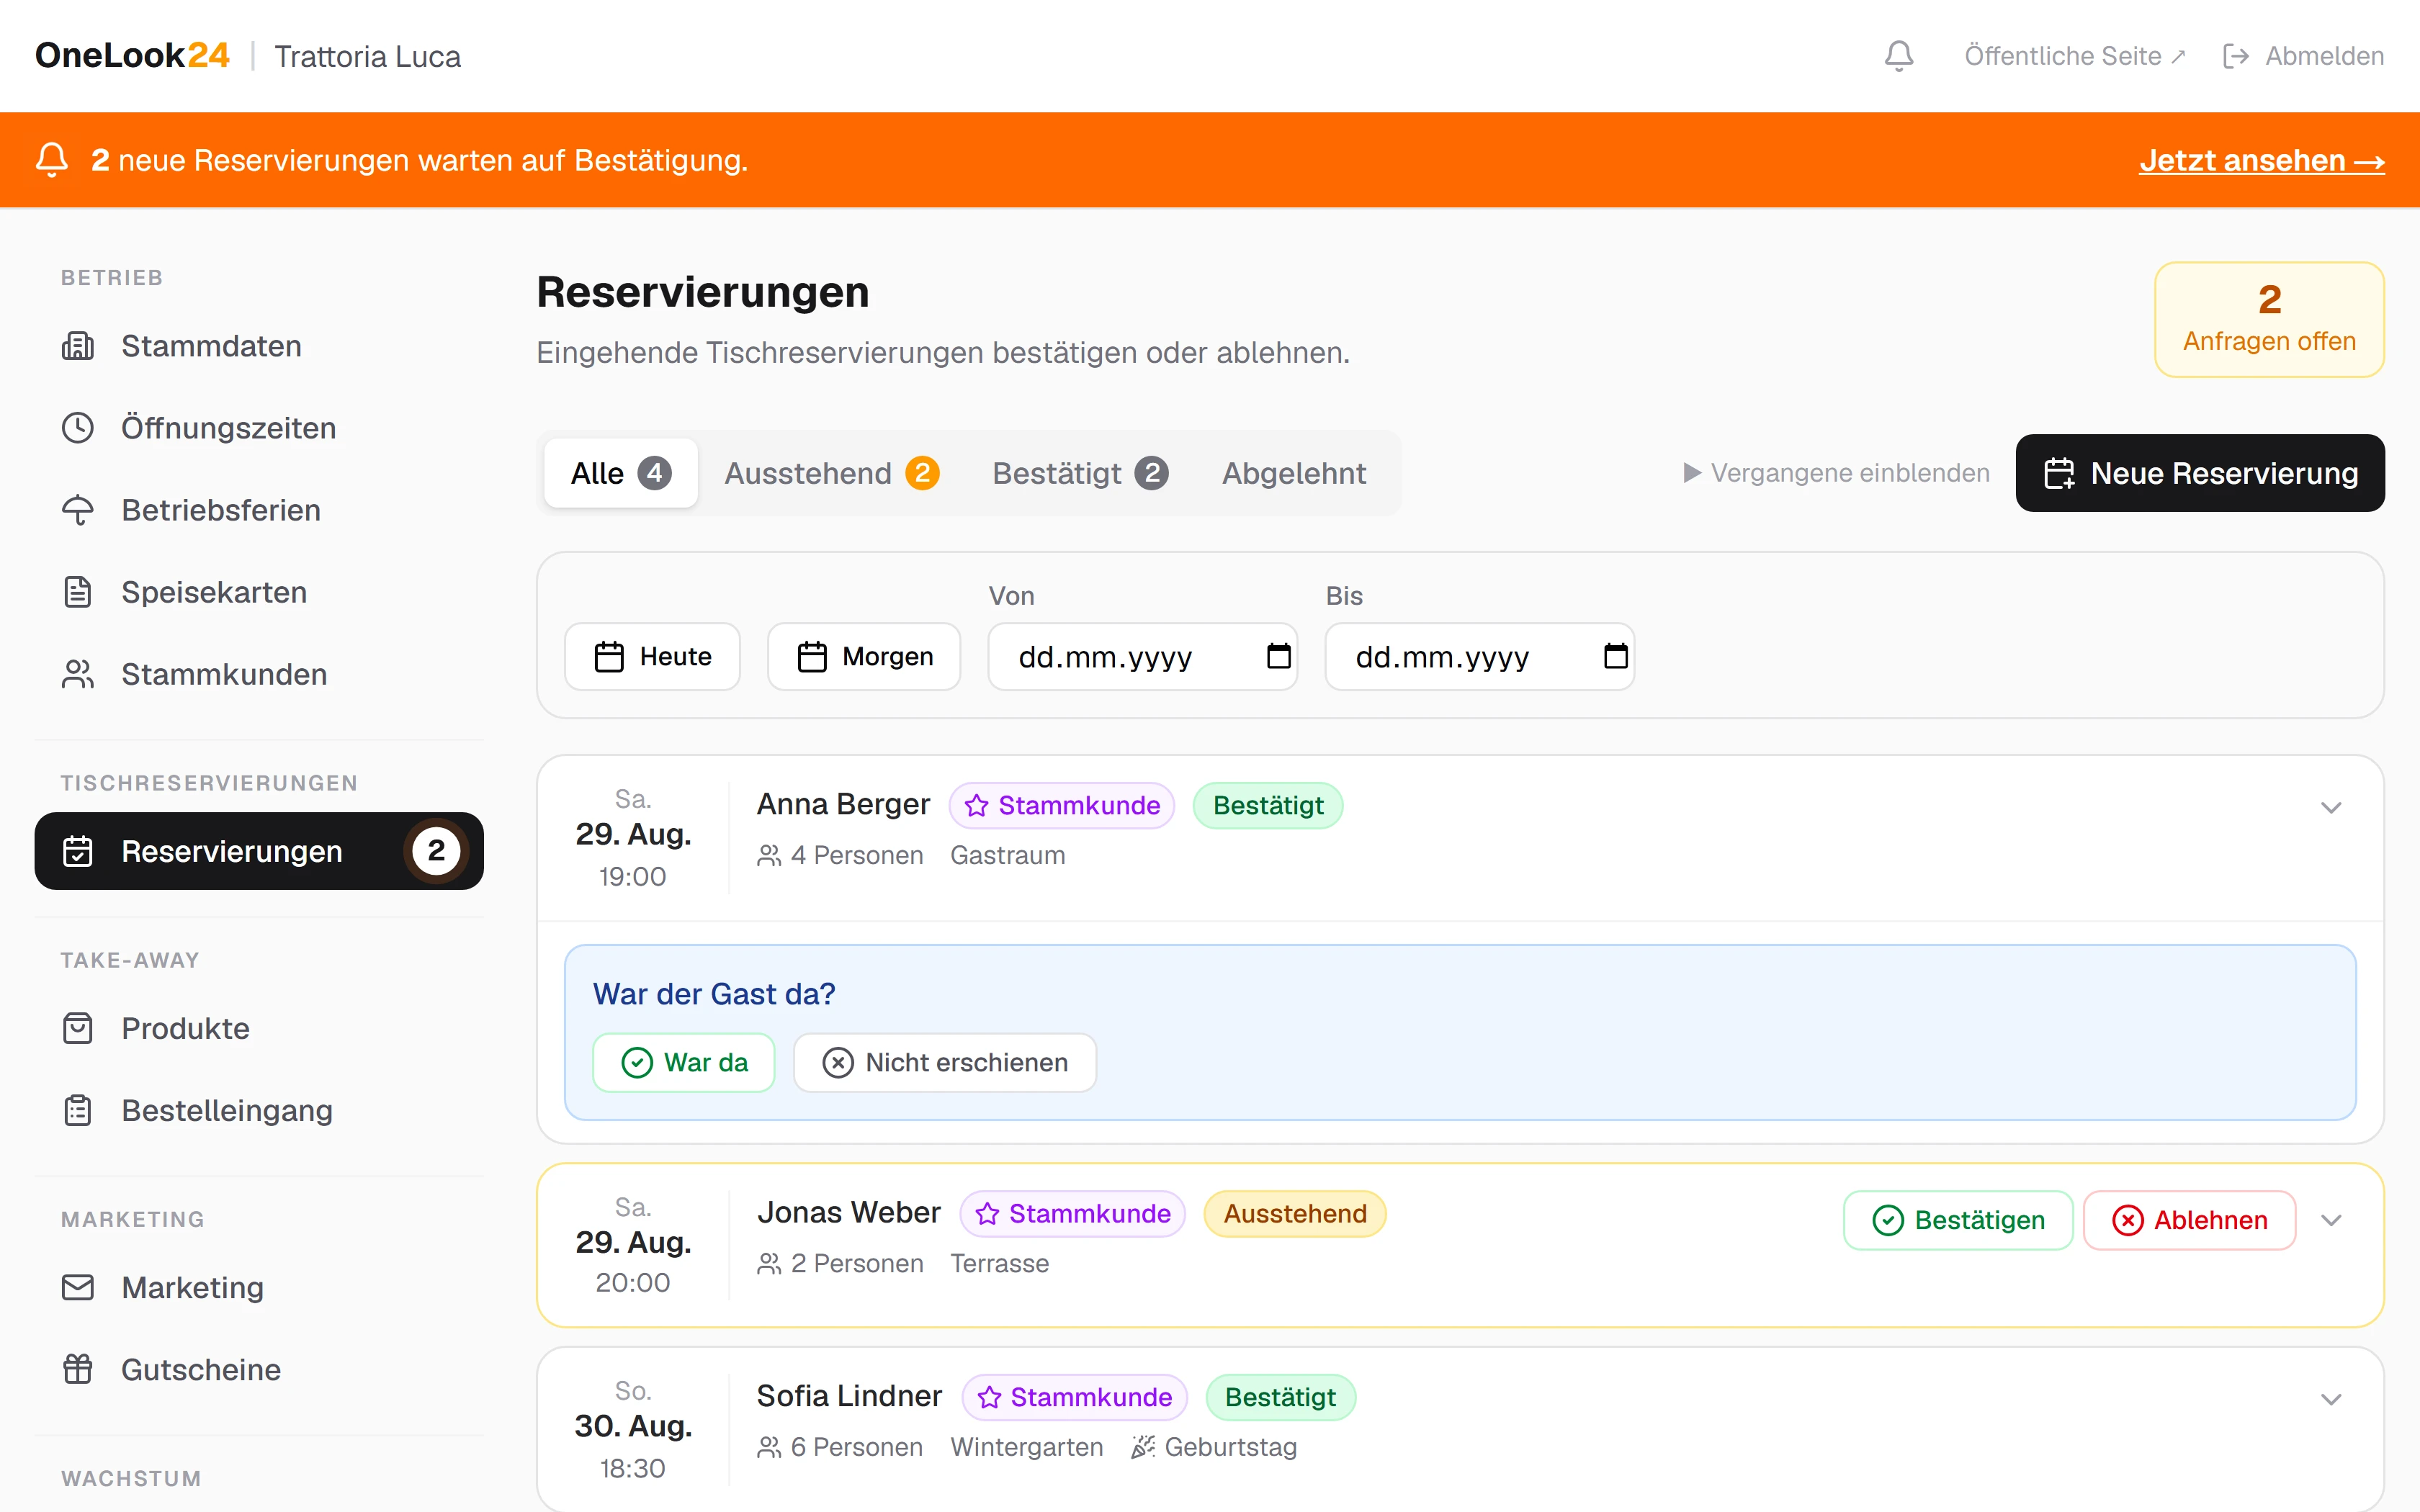This screenshot has height=1512, width=2420.
Task: Click Bestätigt status badge for Sofia Lindner
Action: pyautogui.click(x=1280, y=1398)
